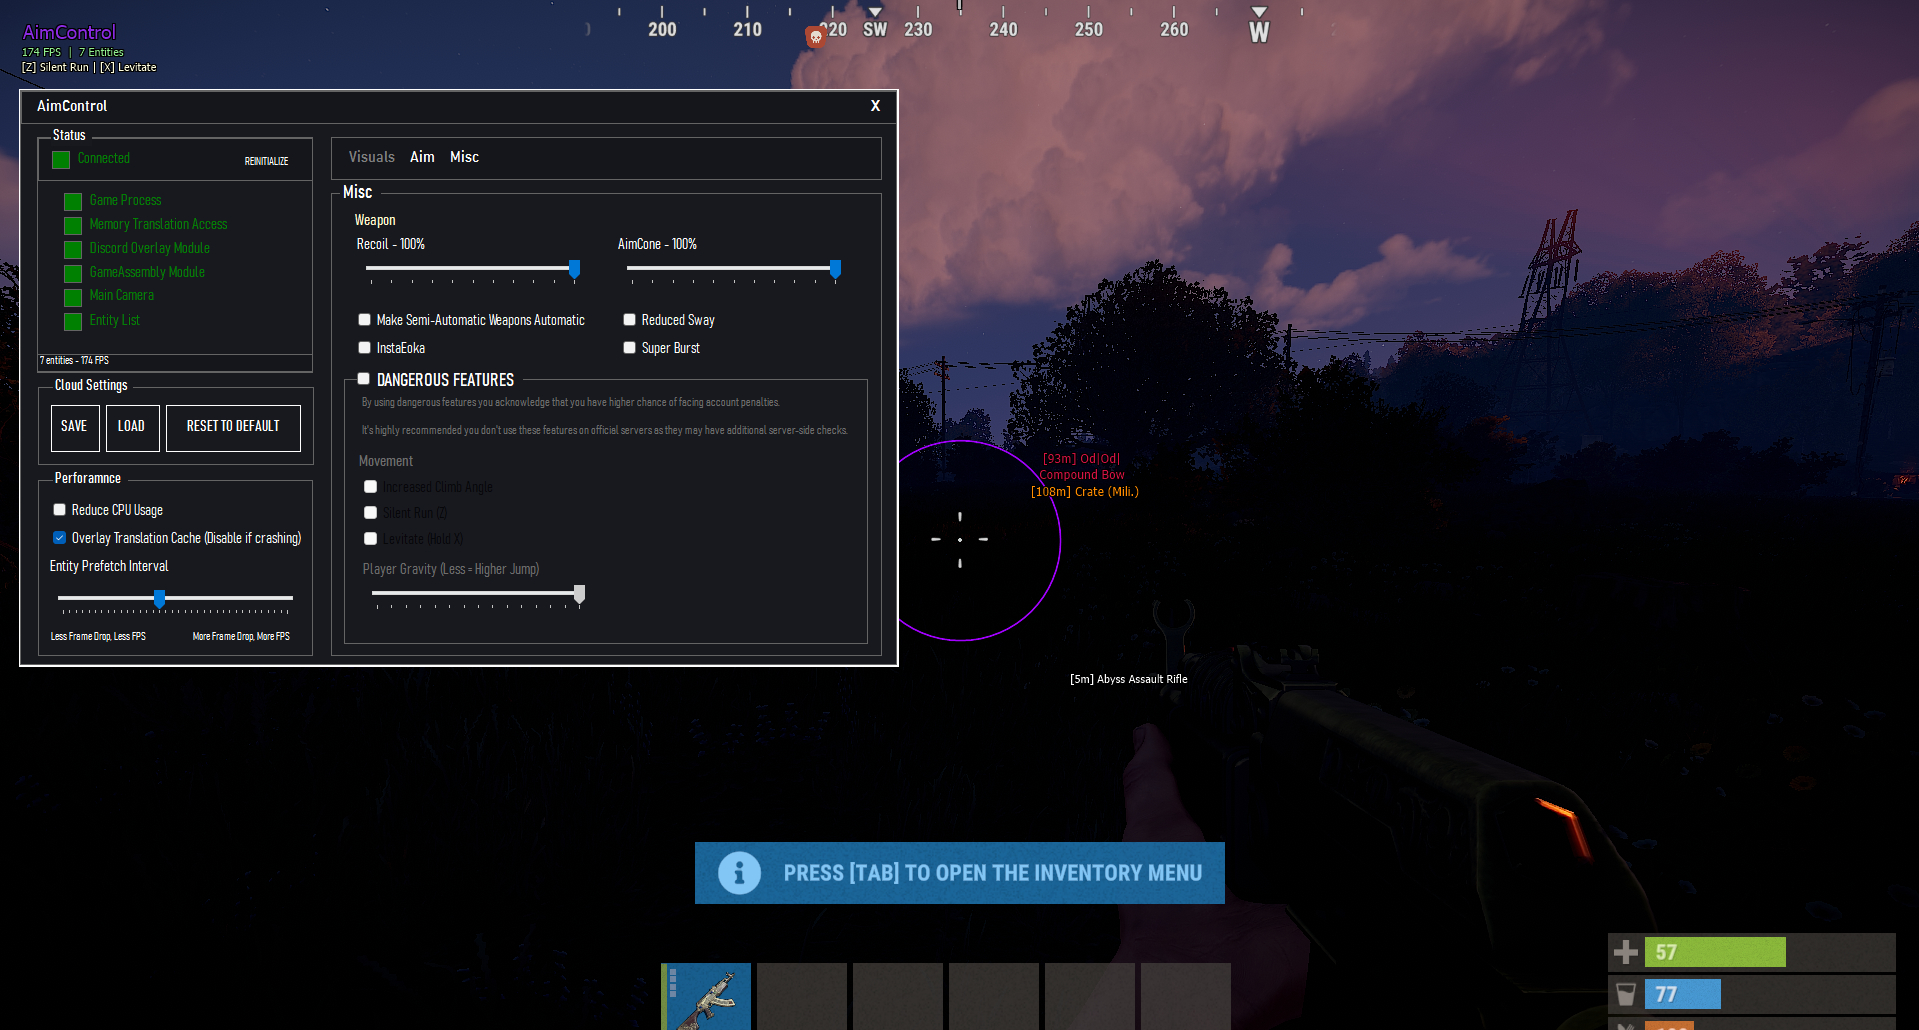
Task: Click the 'Compound Bow' ESP label
Action: coord(1082,475)
